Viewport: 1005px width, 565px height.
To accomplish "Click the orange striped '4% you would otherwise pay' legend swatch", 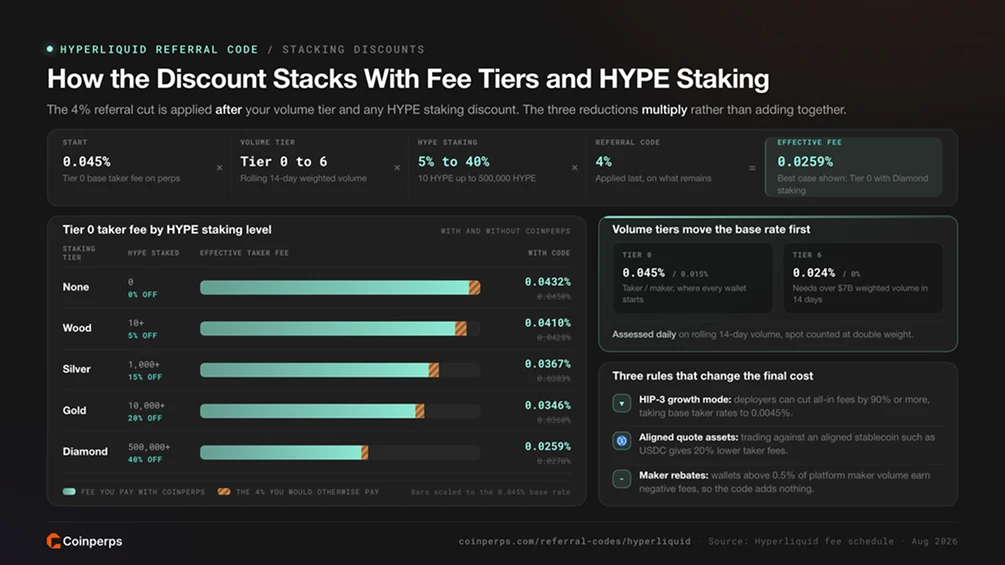I will [224, 492].
